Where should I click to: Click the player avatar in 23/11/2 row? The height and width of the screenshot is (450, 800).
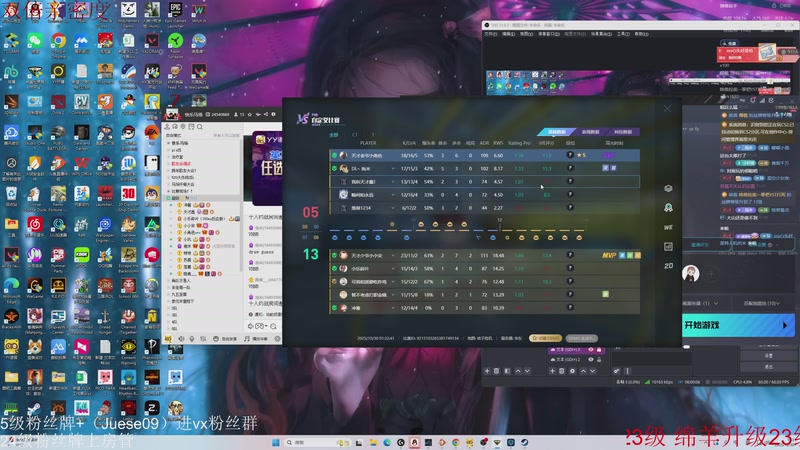pos(343,255)
